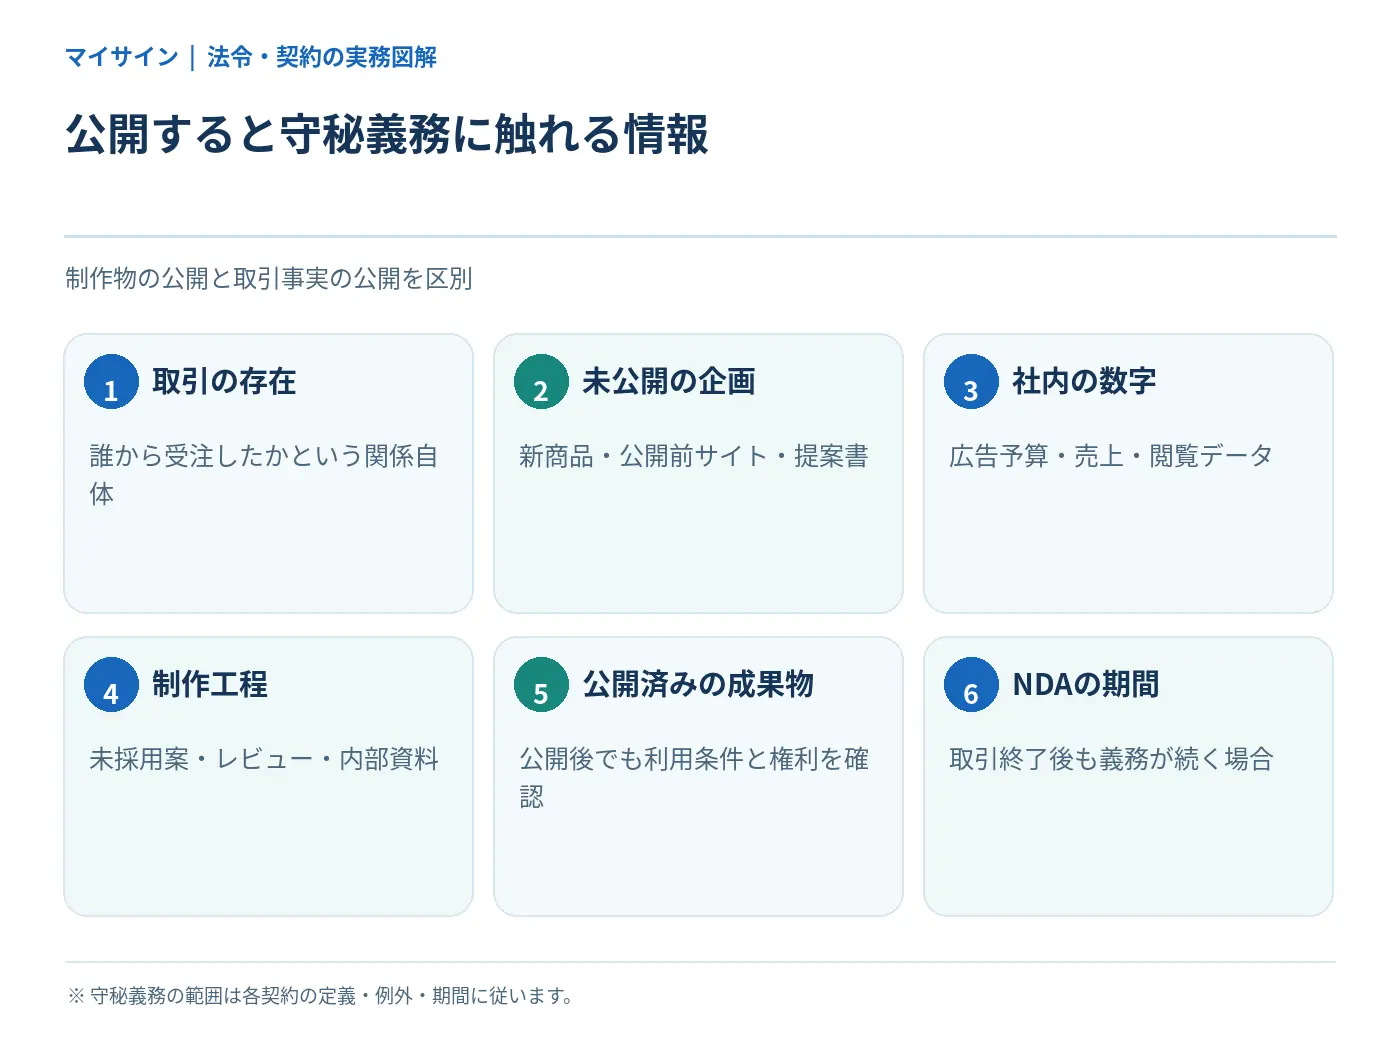
Task: Click the number 6 circle badge
Action: click(971, 684)
